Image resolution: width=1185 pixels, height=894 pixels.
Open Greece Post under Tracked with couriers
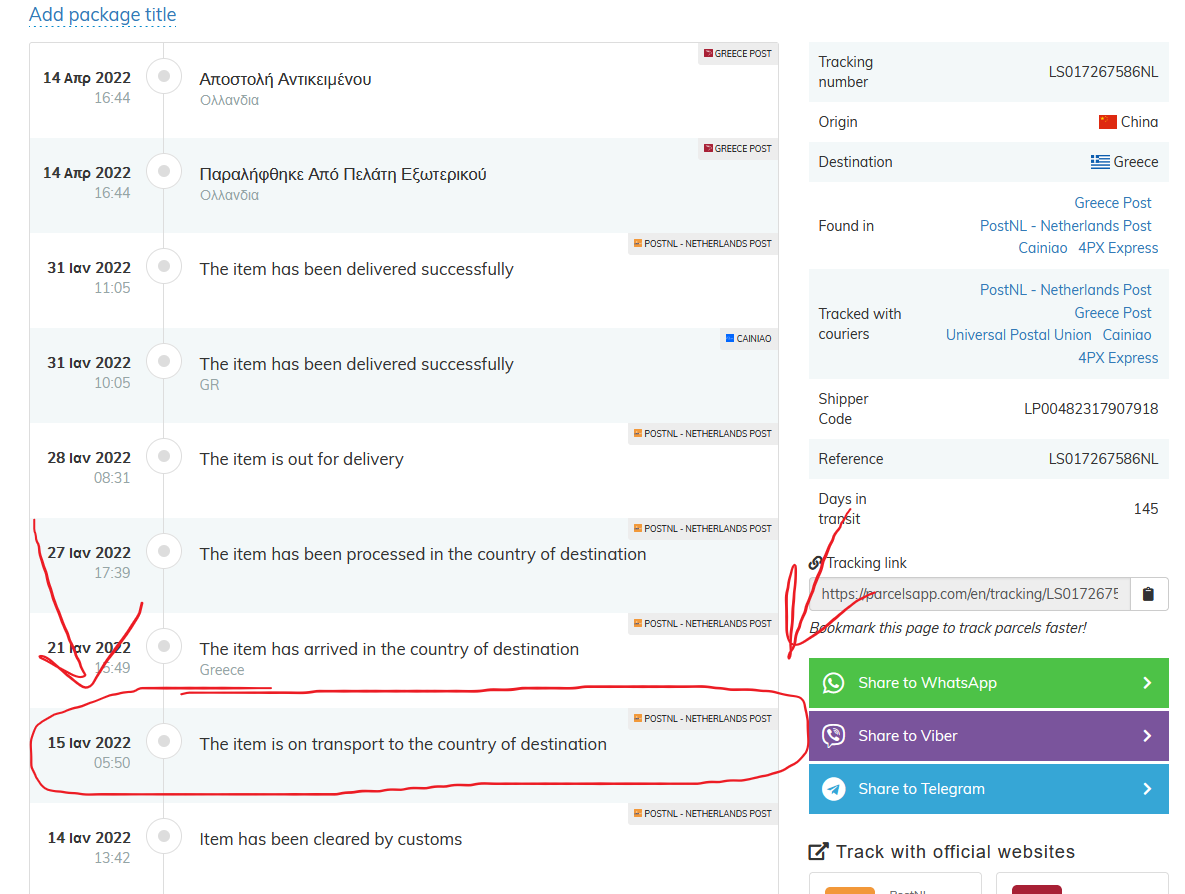1112,313
